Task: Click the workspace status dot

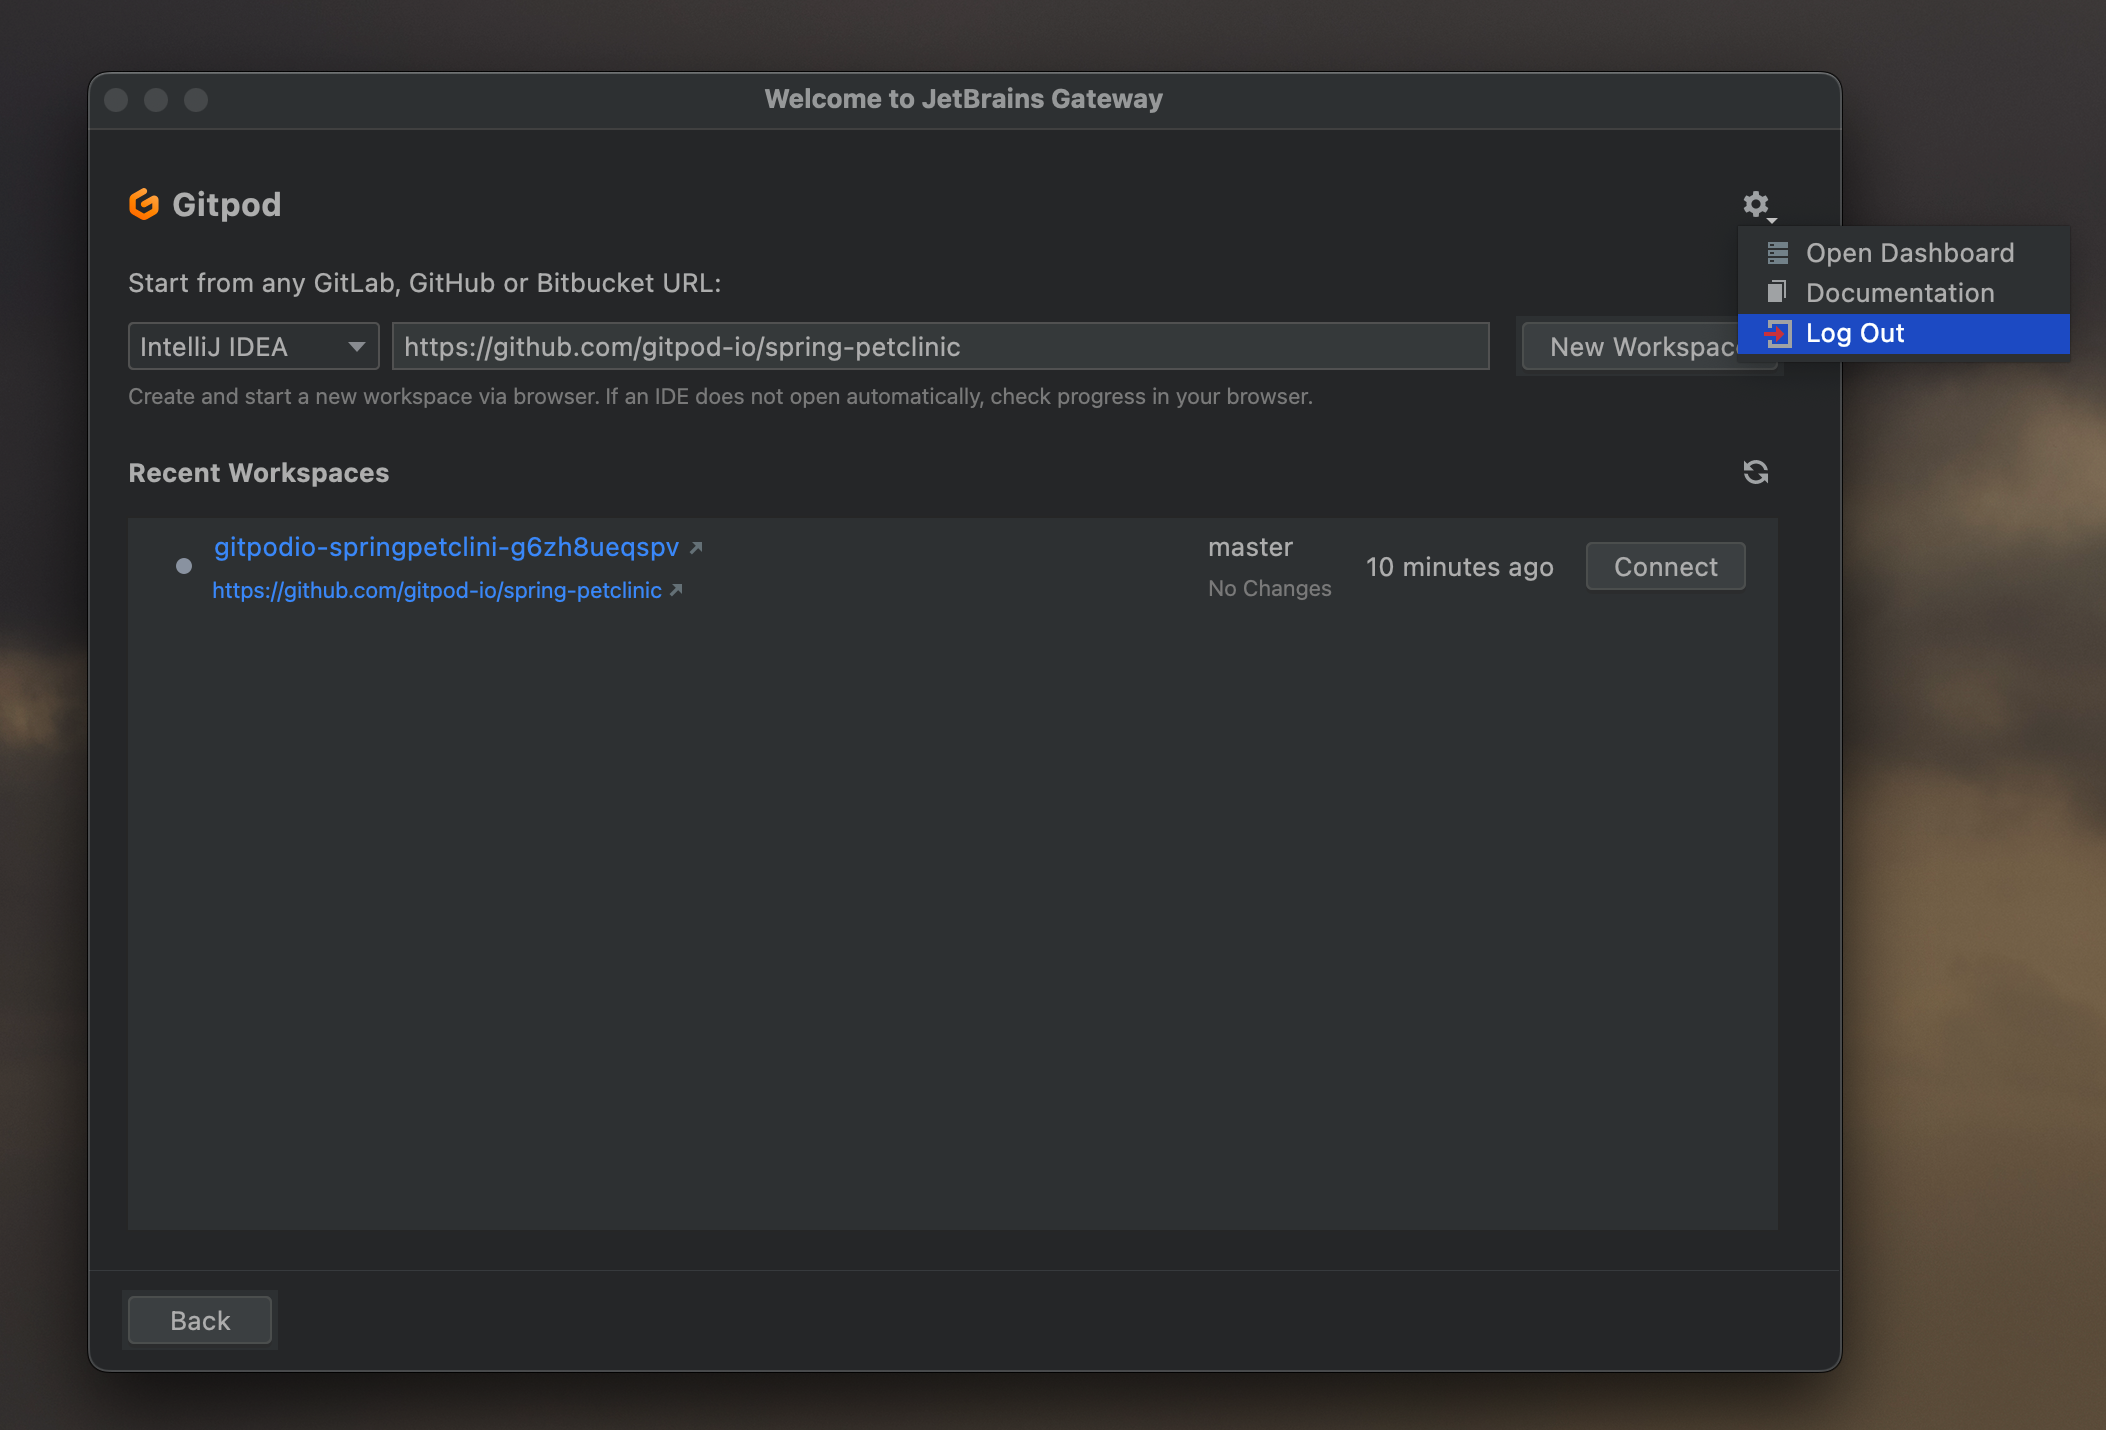Action: tap(184, 566)
